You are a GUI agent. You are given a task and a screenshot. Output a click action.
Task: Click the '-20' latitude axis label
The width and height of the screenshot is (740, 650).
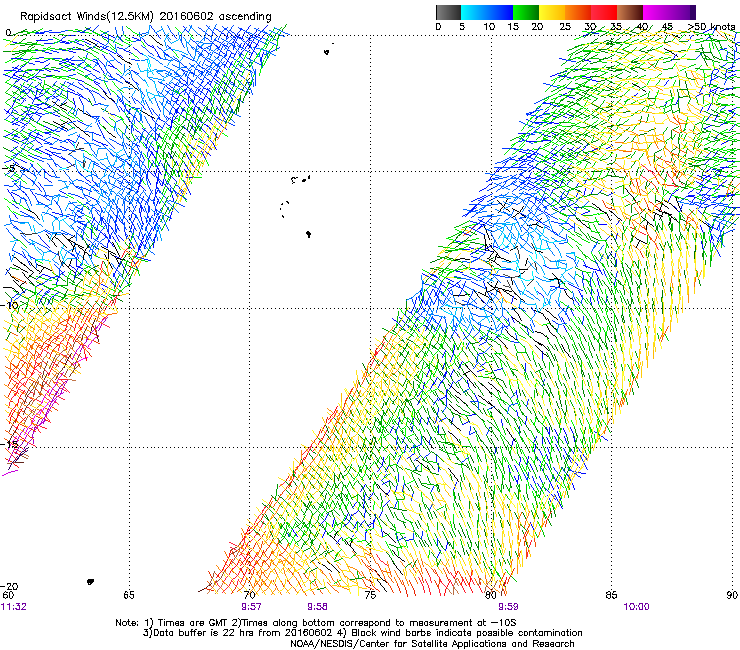point(10,586)
